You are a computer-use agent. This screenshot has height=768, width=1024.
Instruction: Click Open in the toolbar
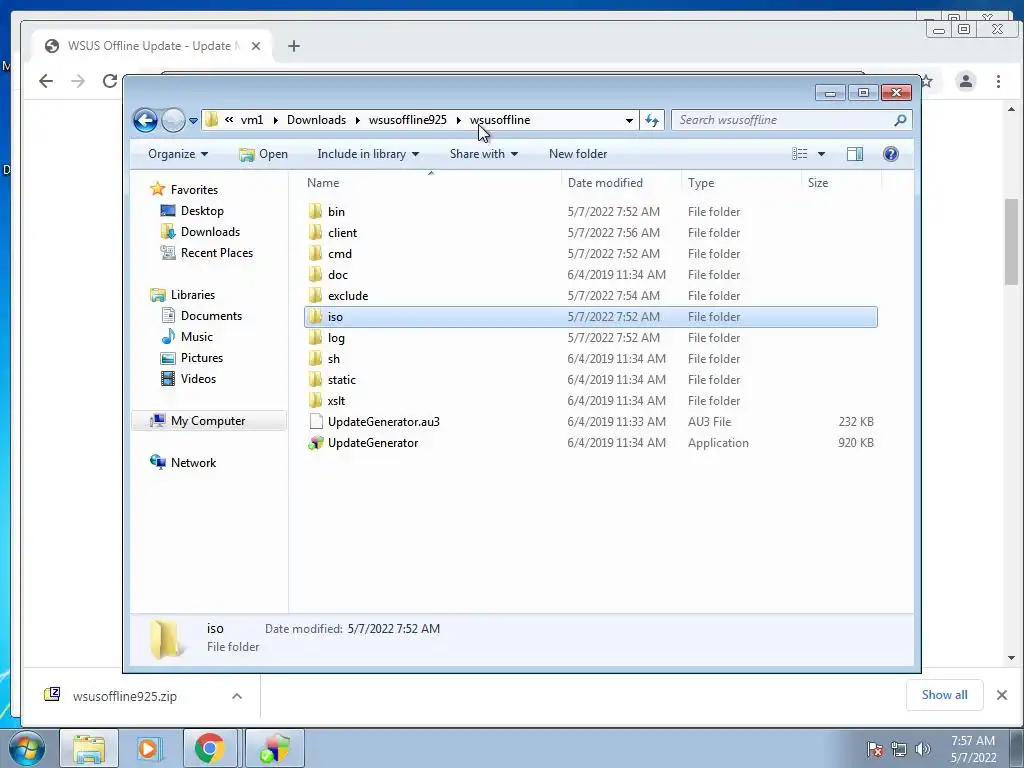point(263,154)
